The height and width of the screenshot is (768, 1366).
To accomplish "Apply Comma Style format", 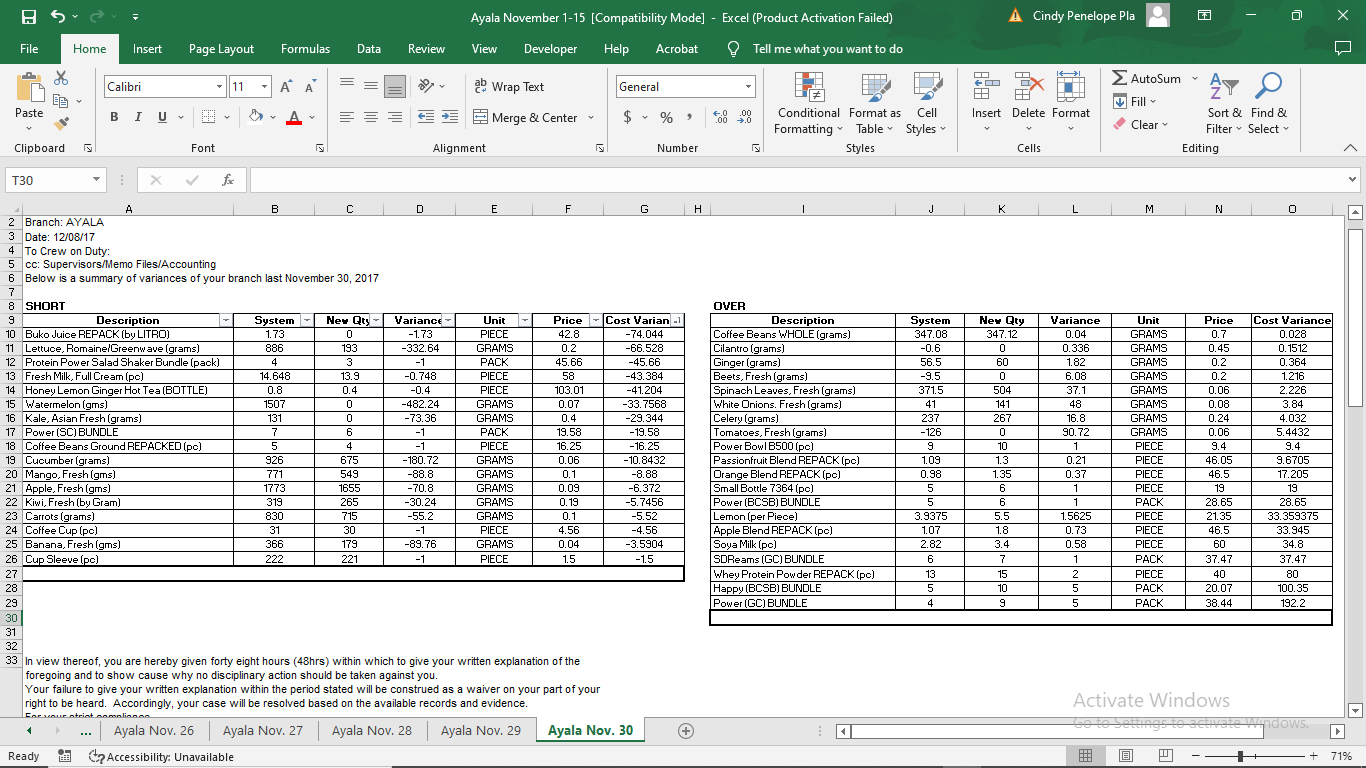I will tap(690, 117).
